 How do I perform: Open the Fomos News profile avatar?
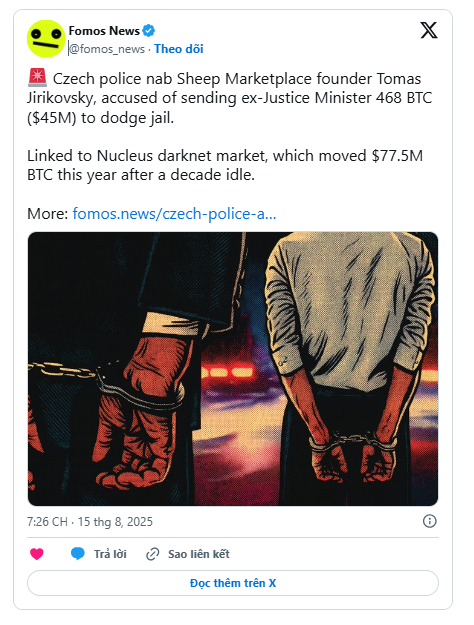click(x=46, y=39)
